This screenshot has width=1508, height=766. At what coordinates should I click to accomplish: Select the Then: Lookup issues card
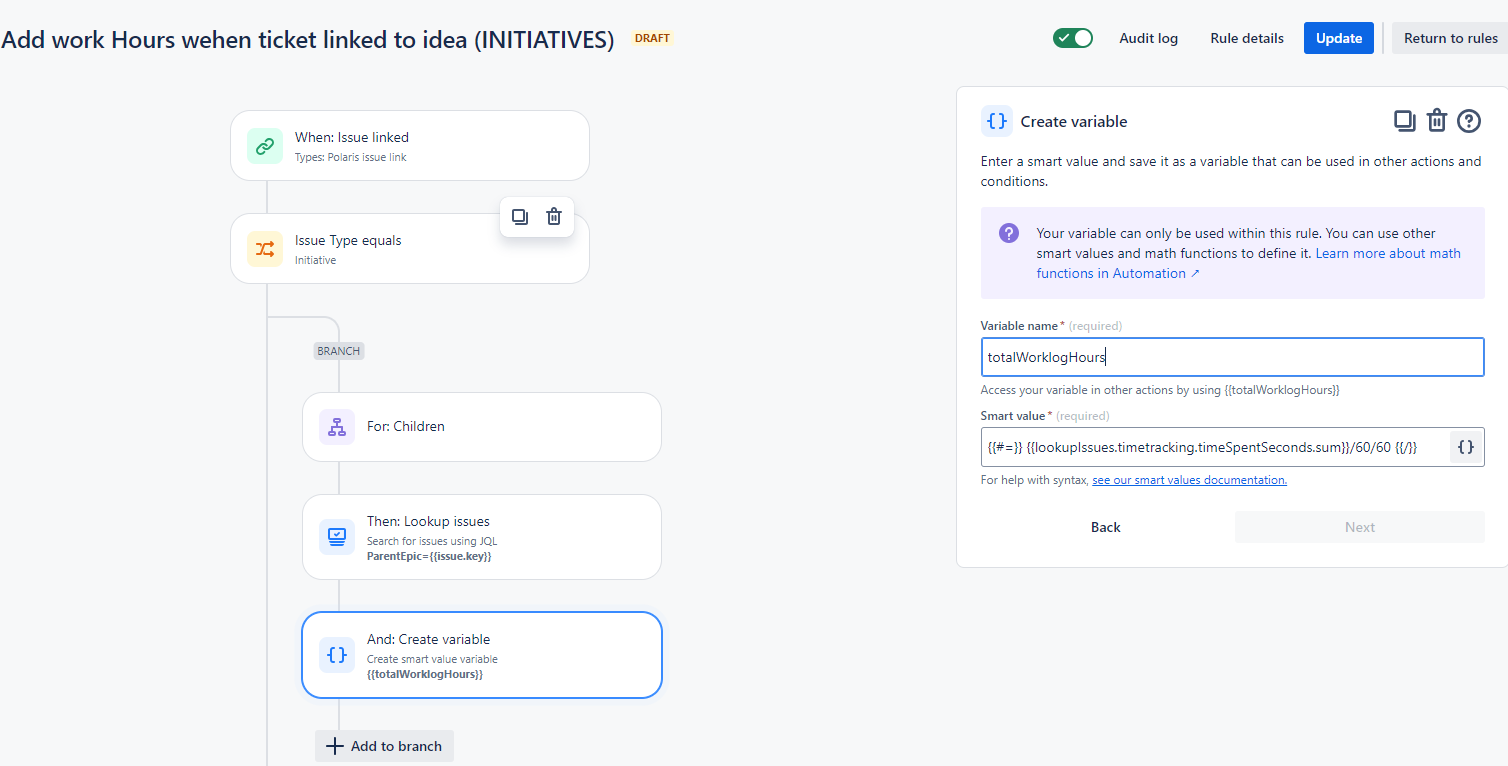(482, 537)
